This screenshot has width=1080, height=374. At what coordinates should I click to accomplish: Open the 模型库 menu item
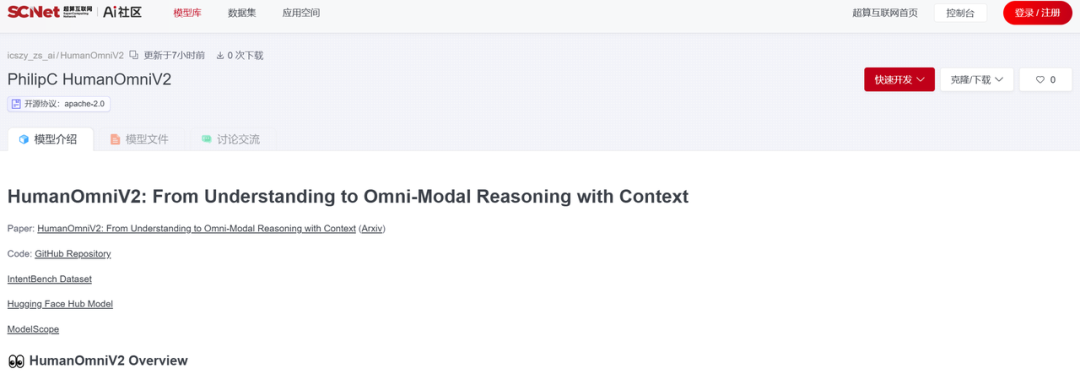[x=187, y=13]
